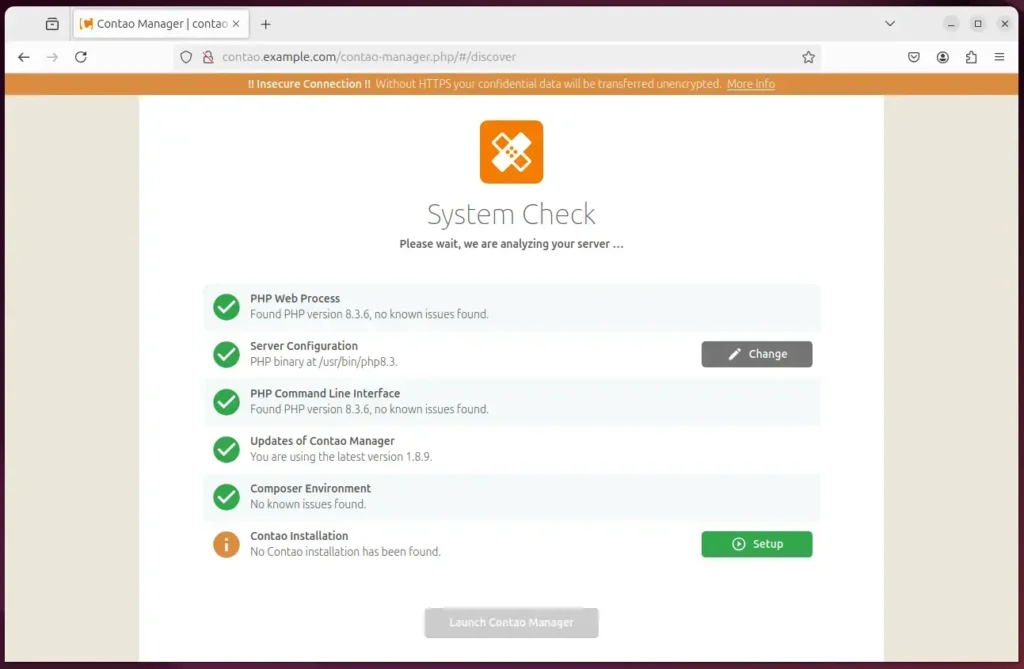Click the '!! Insecure Connection !!' banner text
Image resolution: width=1024 pixels, height=669 pixels.
tap(309, 84)
